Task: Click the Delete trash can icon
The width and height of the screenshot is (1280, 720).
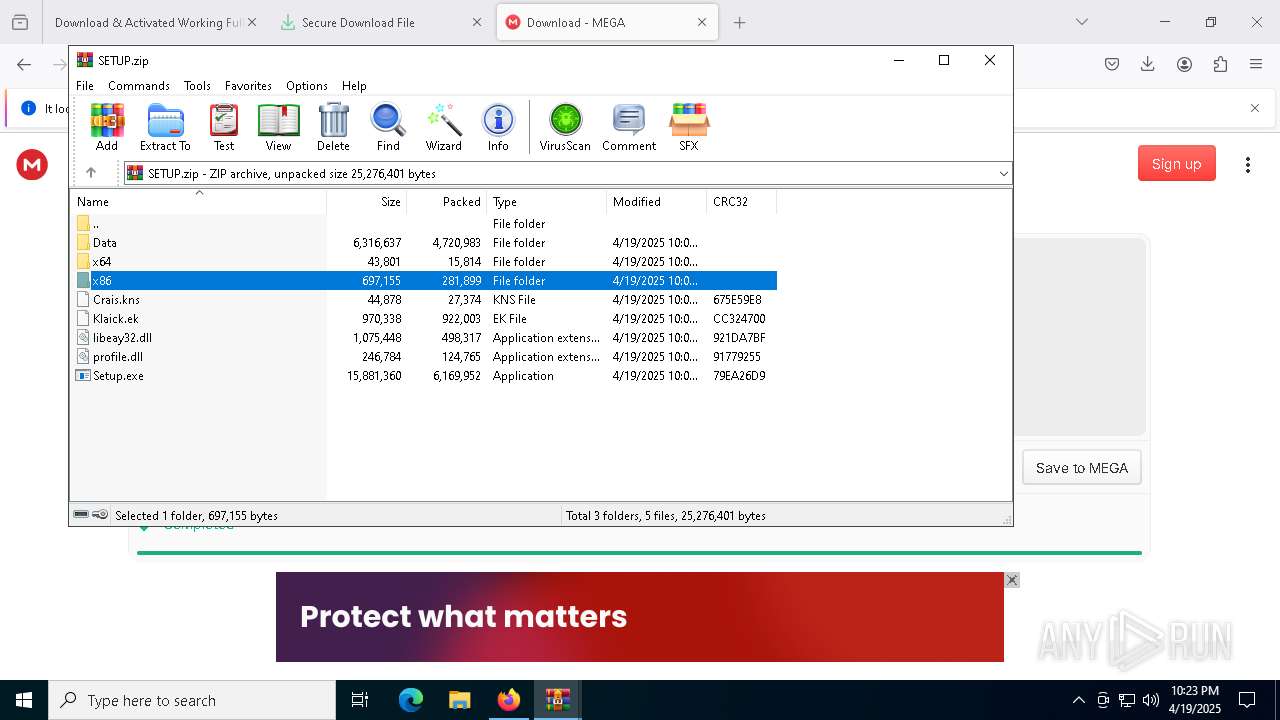Action: pyautogui.click(x=333, y=127)
